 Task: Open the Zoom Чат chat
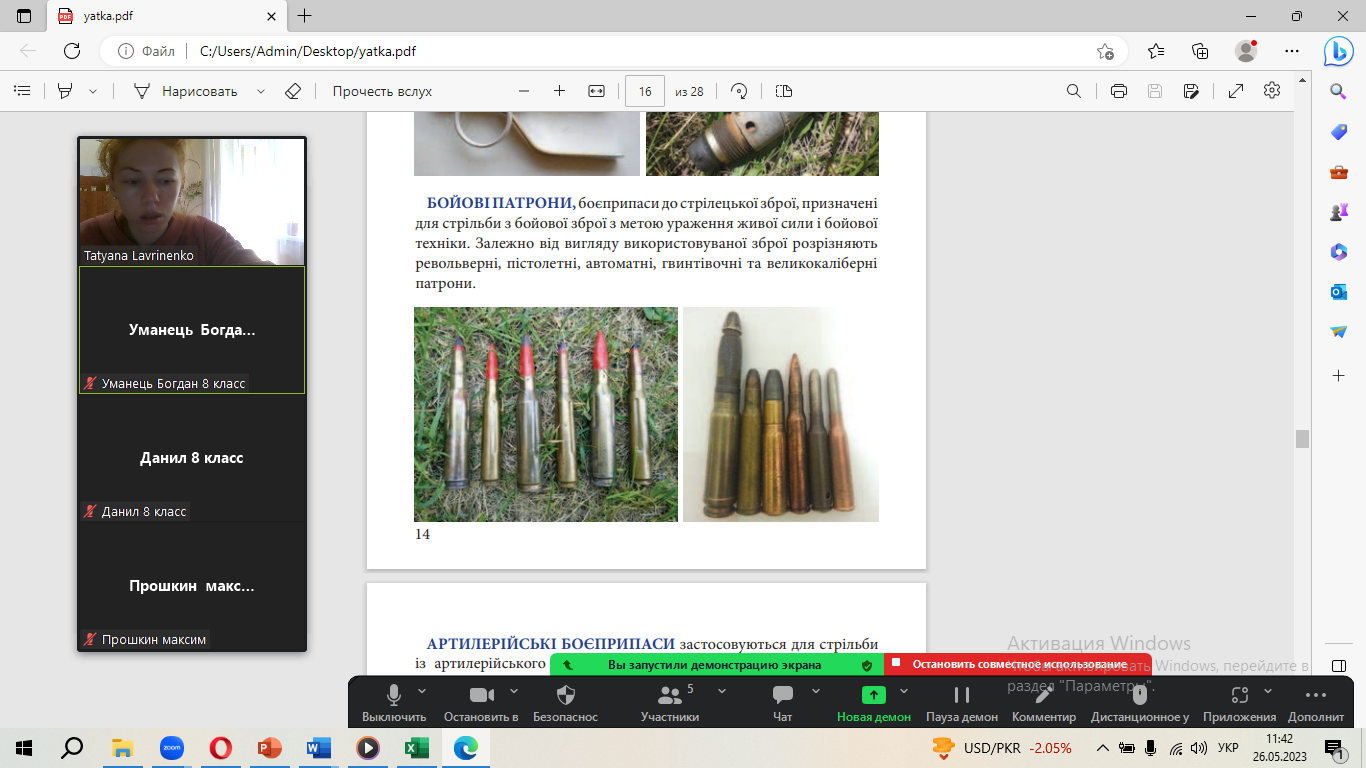click(x=783, y=702)
